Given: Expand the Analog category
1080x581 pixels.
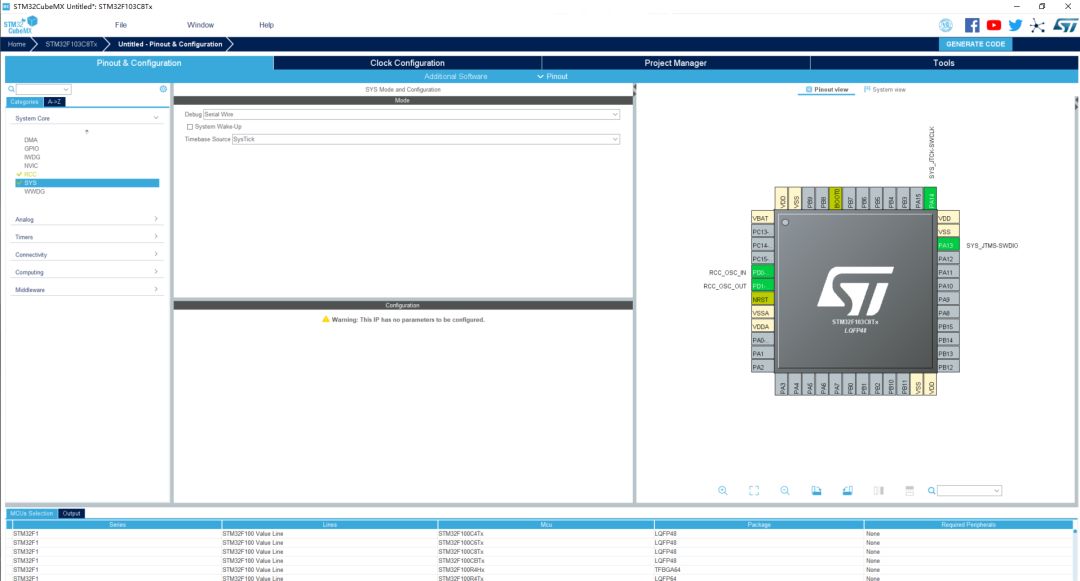Looking at the screenshot, I should [x=156, y=219].
